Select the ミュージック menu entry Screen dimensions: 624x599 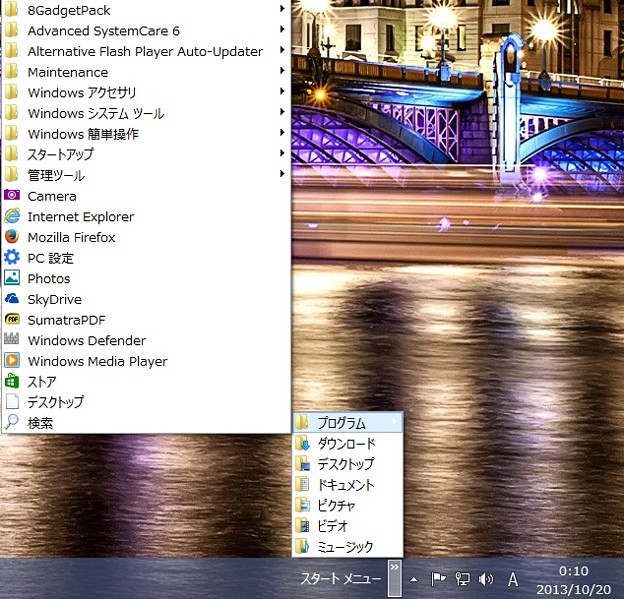tap(348, 546)
